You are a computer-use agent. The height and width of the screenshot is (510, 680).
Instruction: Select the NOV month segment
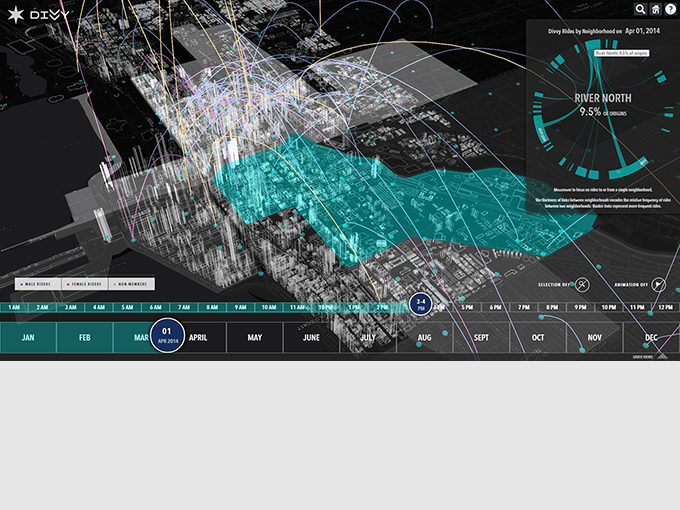[x=595, y=337]
